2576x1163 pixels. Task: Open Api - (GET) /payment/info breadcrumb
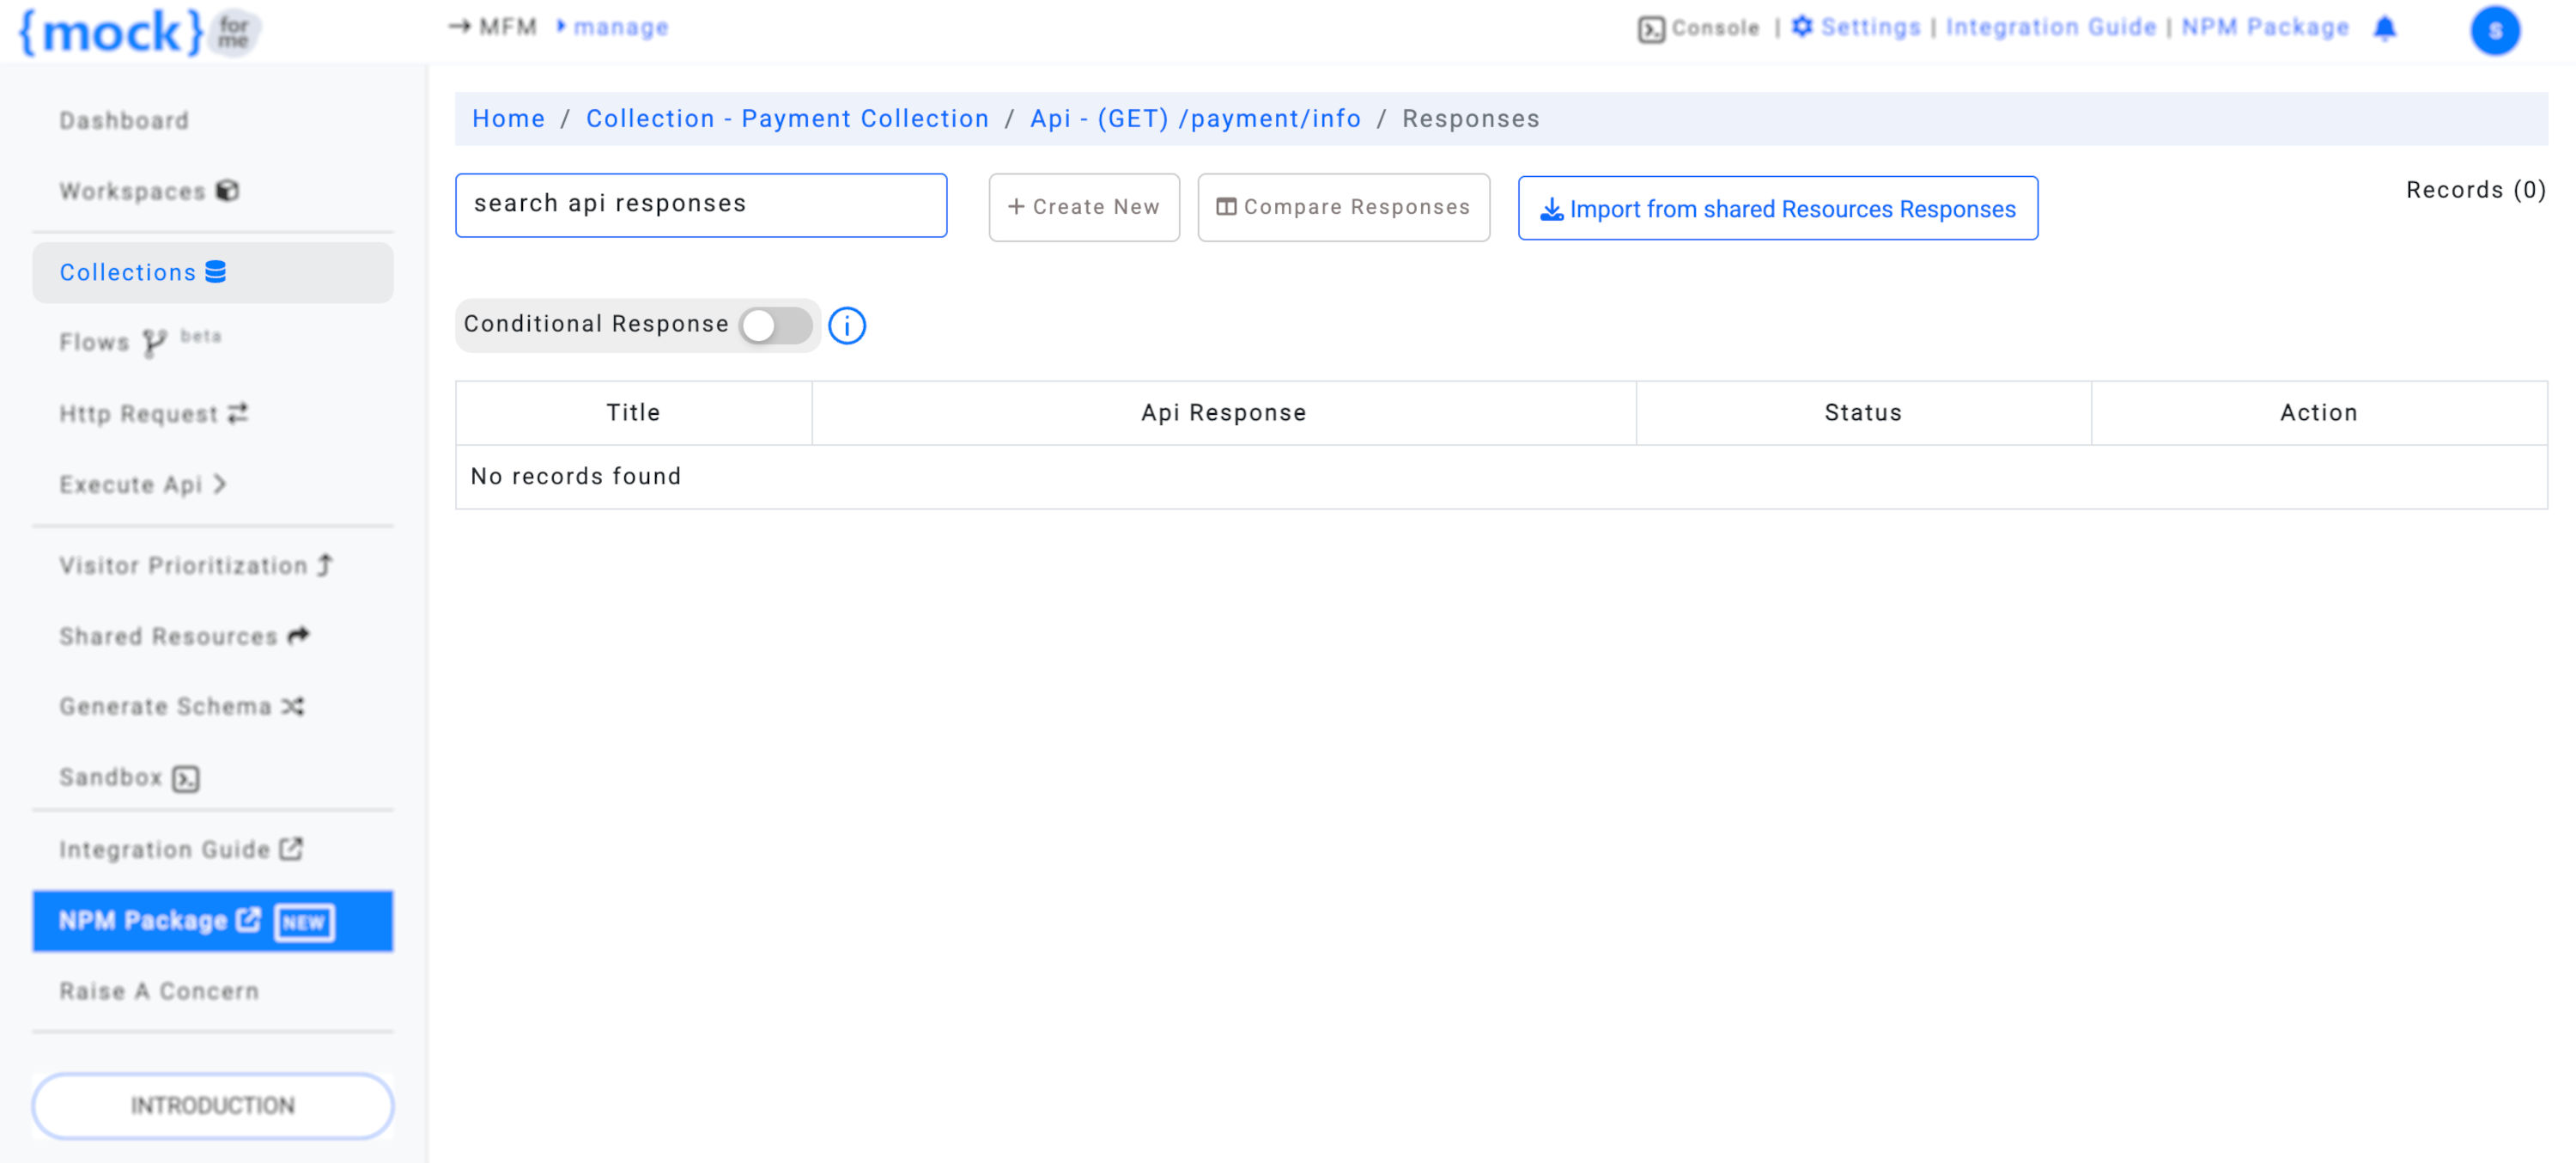tap(1195, 118)
